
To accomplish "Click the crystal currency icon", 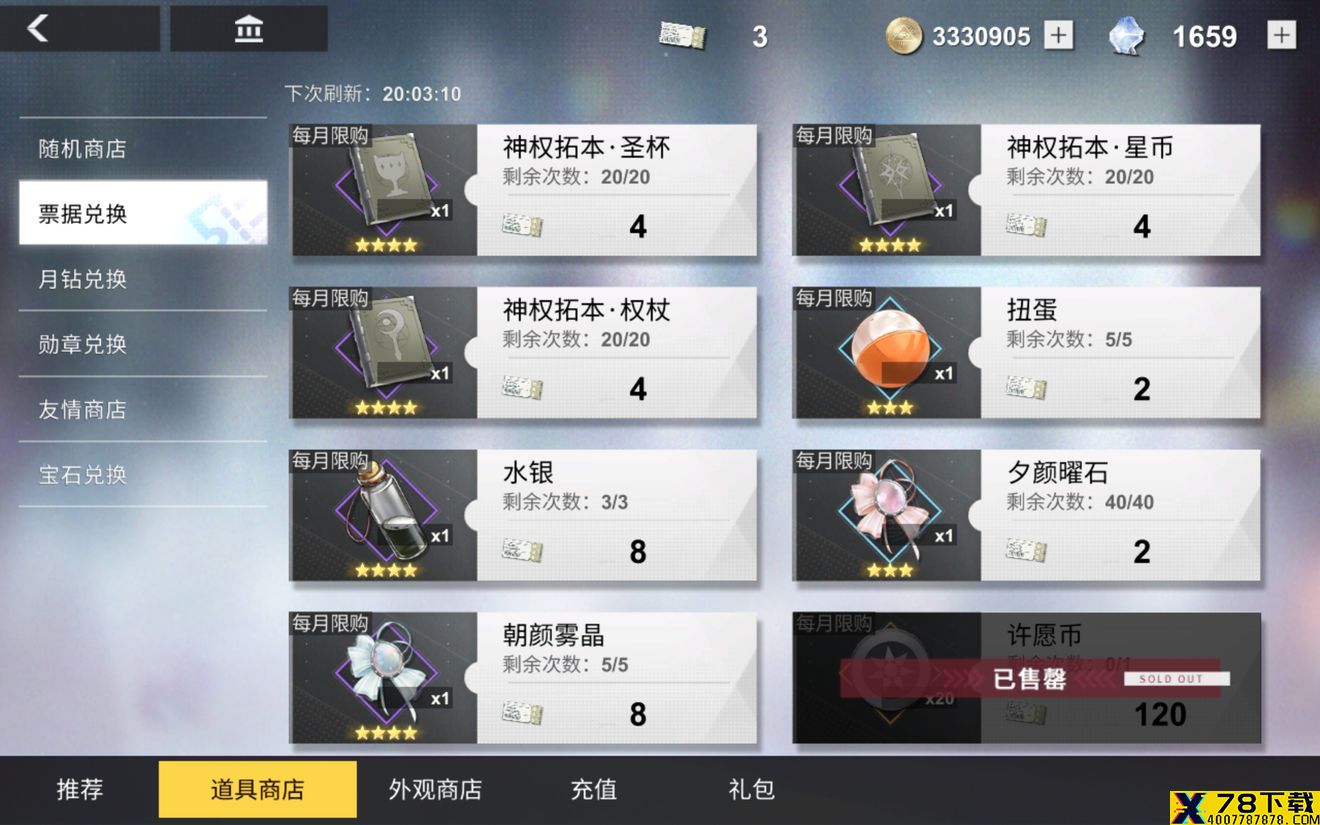I will pyautogui.click(x=1127, y=36).
